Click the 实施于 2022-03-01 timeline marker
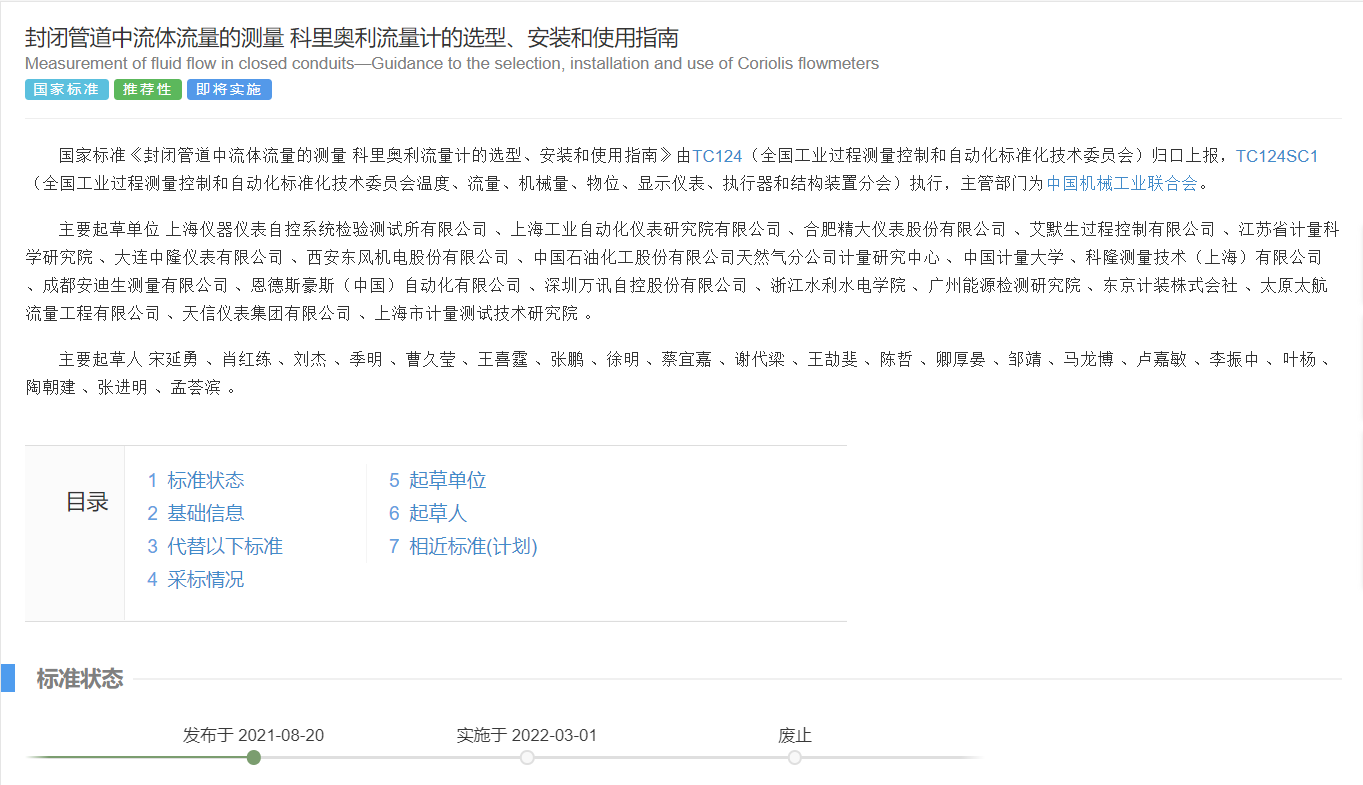The image size is (1363, 785). pyautogui.click(x=527, y=758)
